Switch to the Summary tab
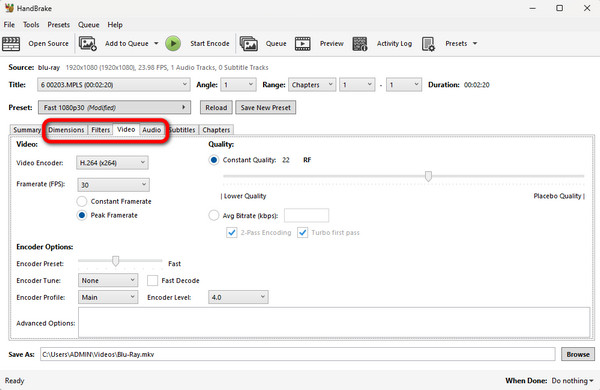This screenshot has width=600, height=390. pos(27,130)
